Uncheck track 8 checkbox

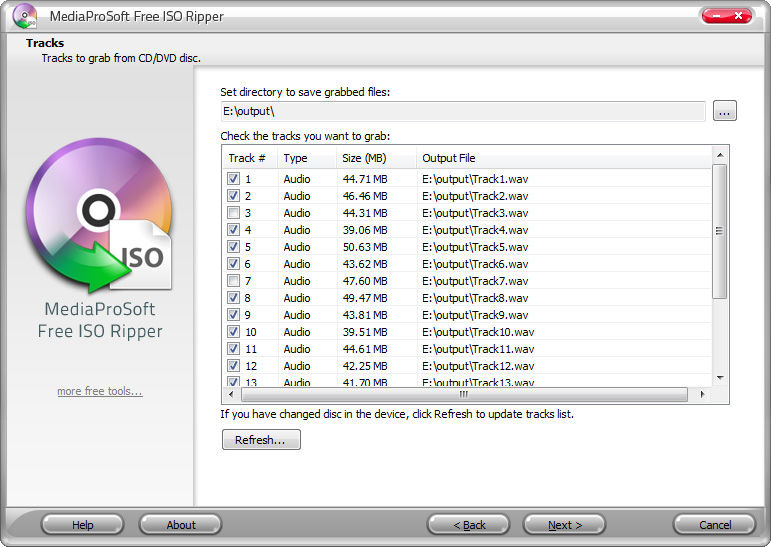coord(234,298)
